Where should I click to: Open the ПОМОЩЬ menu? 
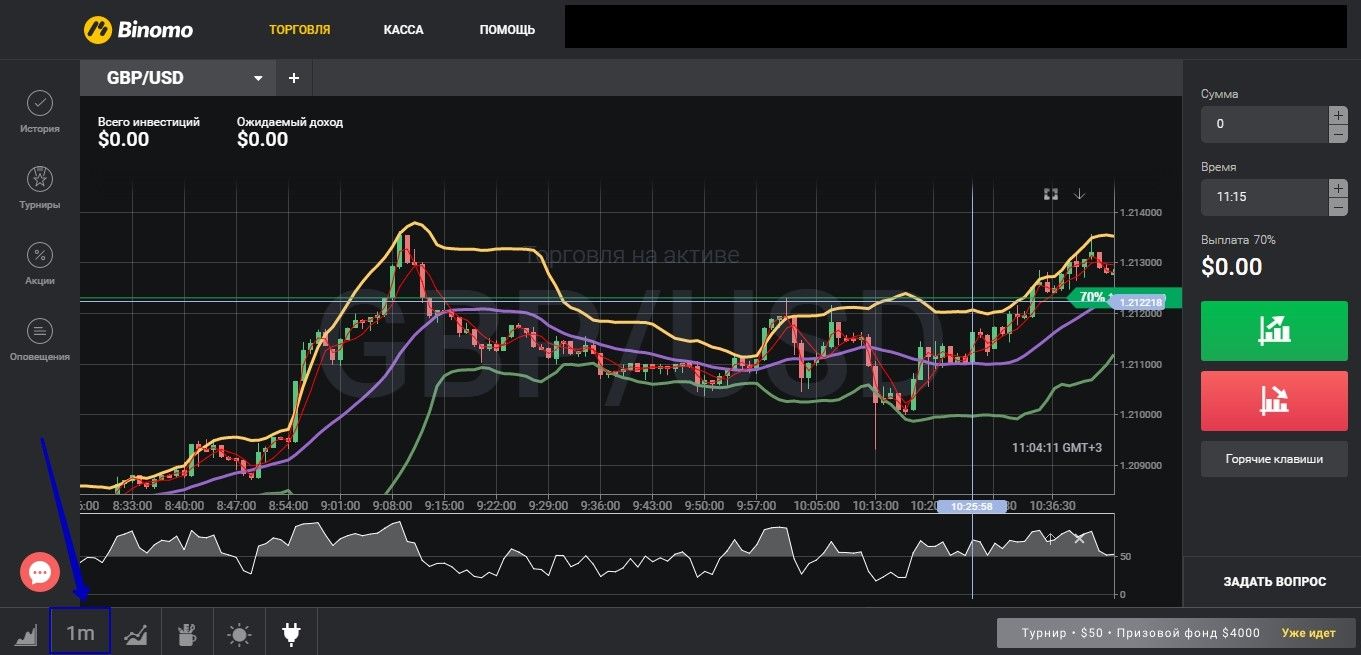coord(507,30)
